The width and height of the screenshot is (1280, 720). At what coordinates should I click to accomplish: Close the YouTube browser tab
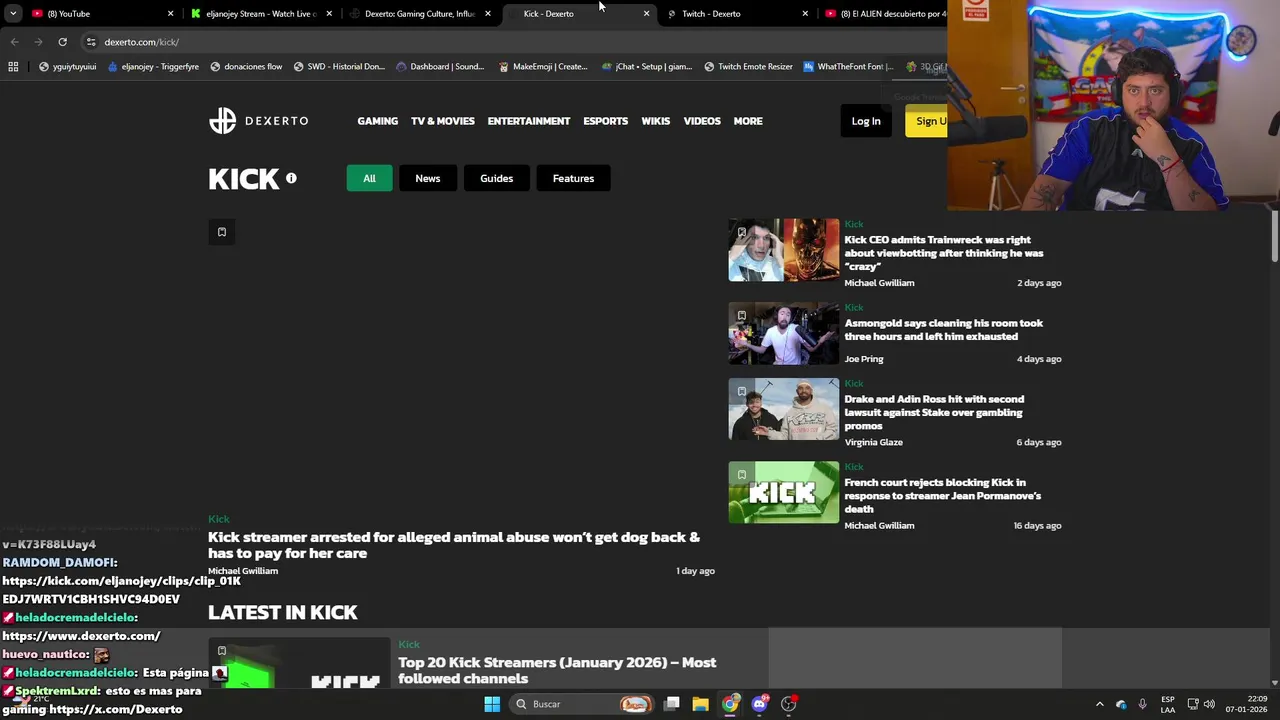click(x=170, y=14)
